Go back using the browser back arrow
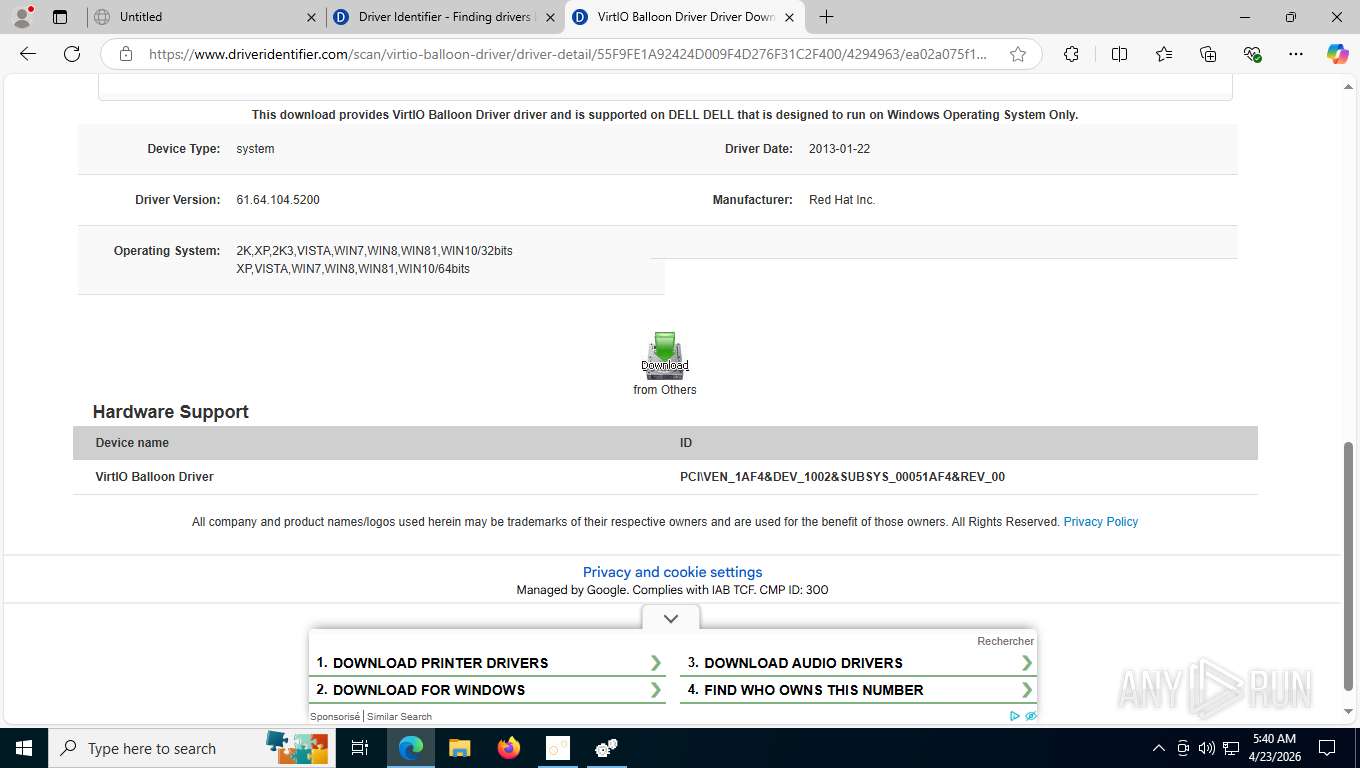The height and width of the screenshot is (768, 1360). coord(28,54)
